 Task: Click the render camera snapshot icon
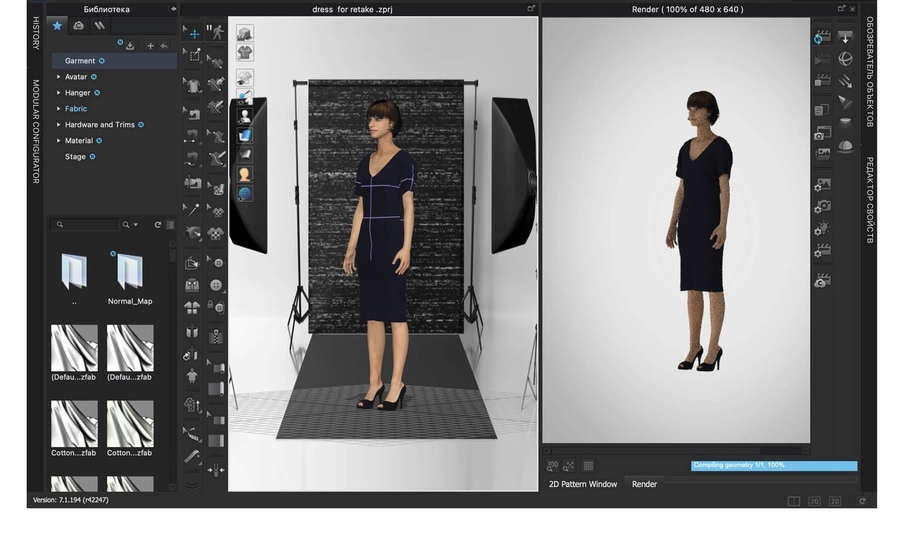(x=822, y=133)
